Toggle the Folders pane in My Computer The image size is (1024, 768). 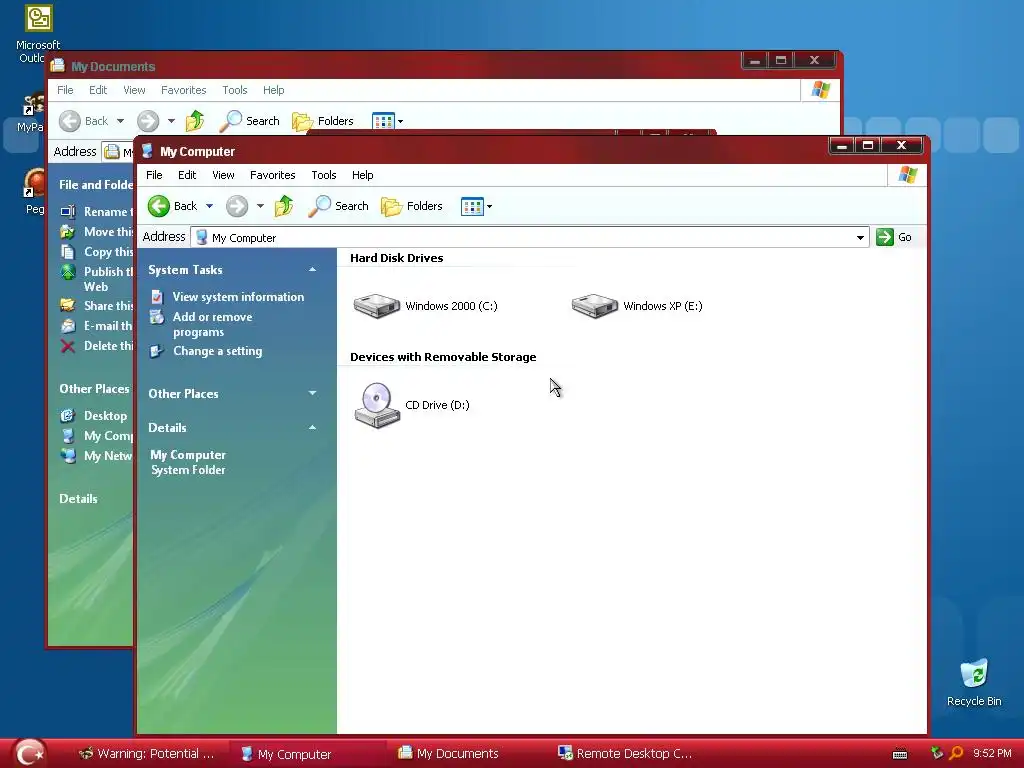tap(412, 206)
